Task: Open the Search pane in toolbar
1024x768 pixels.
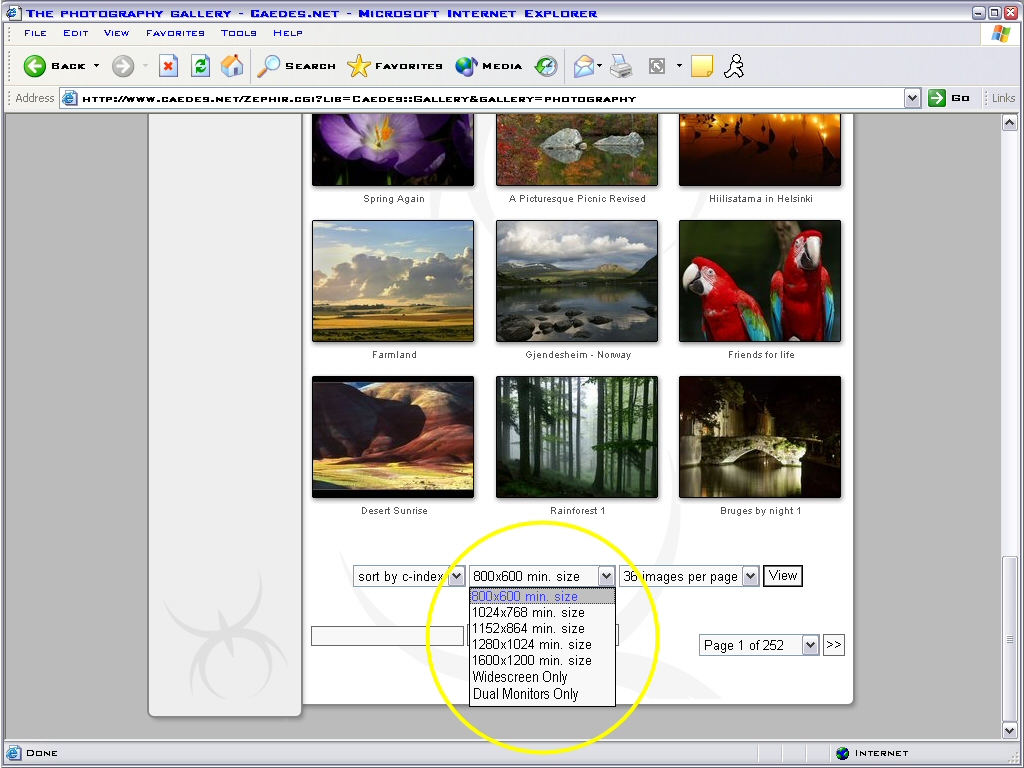Action: point(296,66)
